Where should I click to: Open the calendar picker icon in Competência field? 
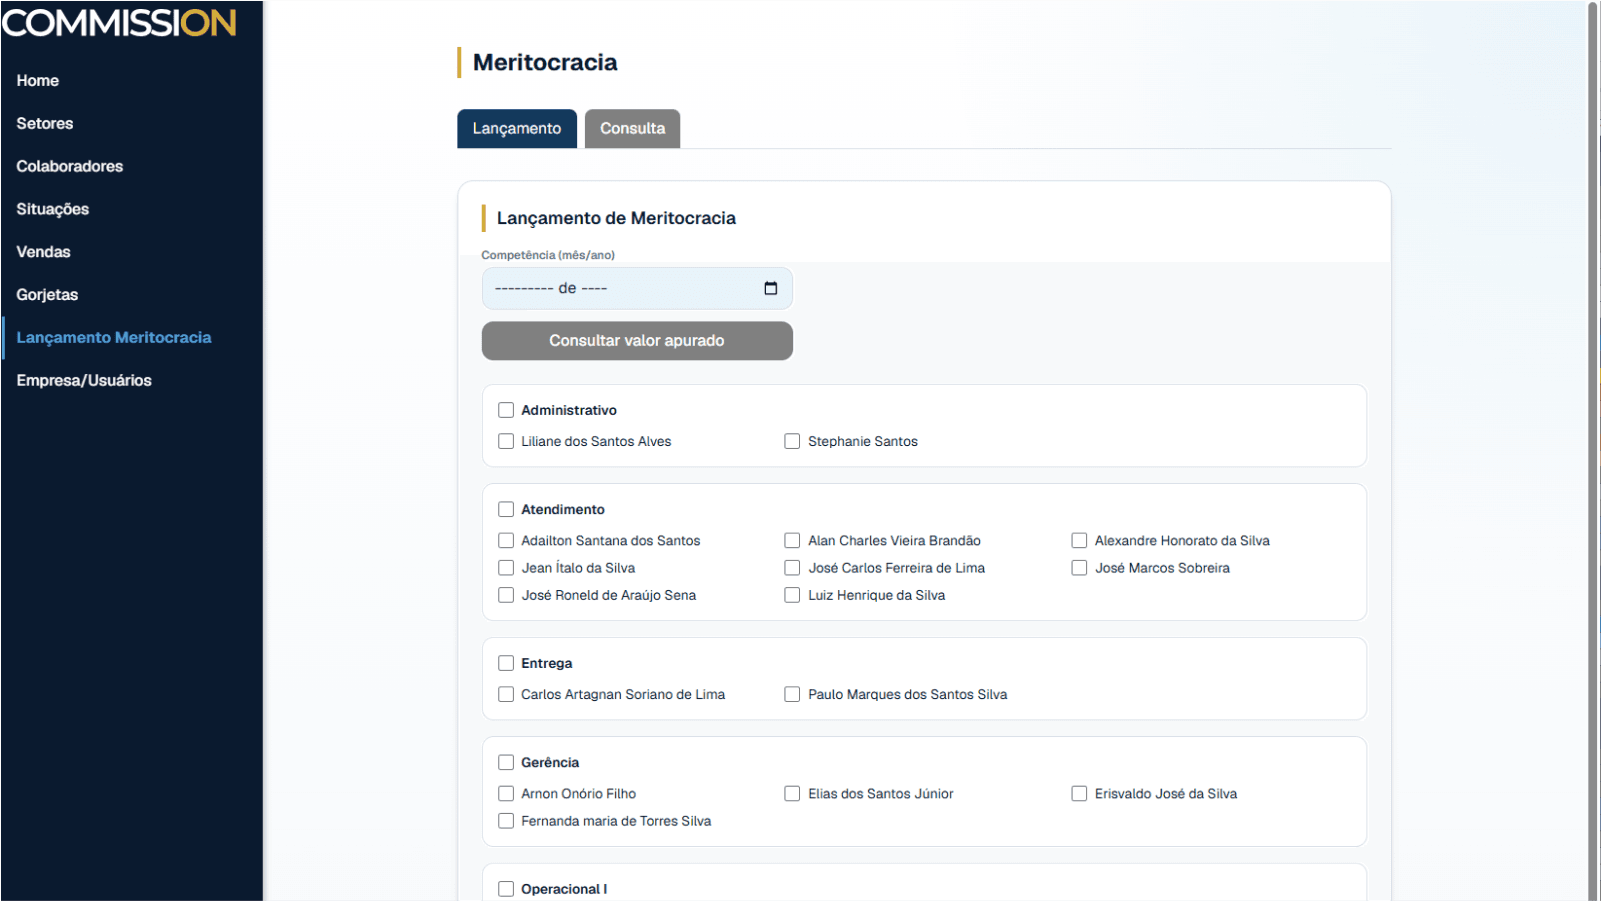(770, 288)
